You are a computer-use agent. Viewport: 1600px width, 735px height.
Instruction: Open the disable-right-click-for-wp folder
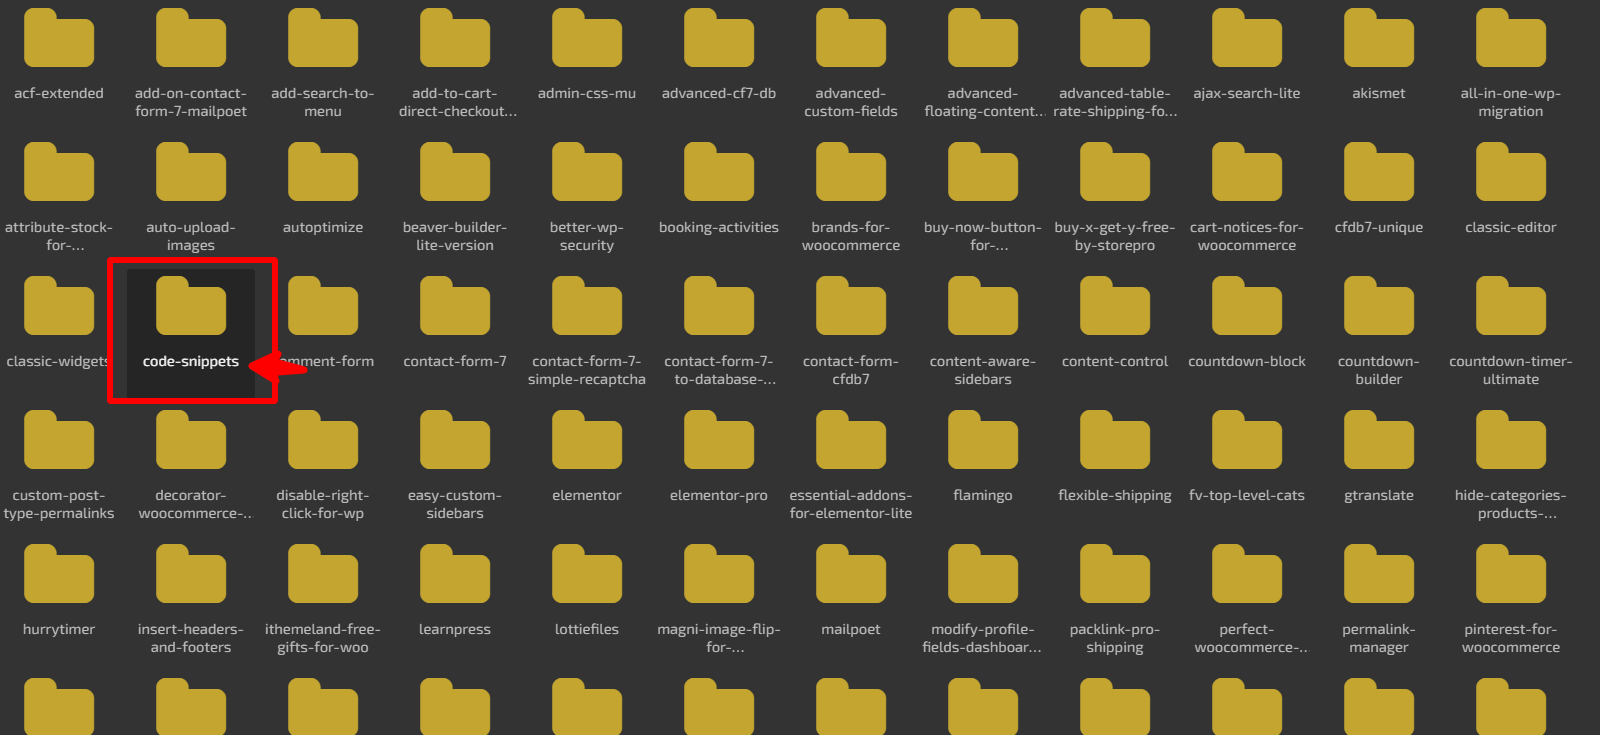click(323, 440)
